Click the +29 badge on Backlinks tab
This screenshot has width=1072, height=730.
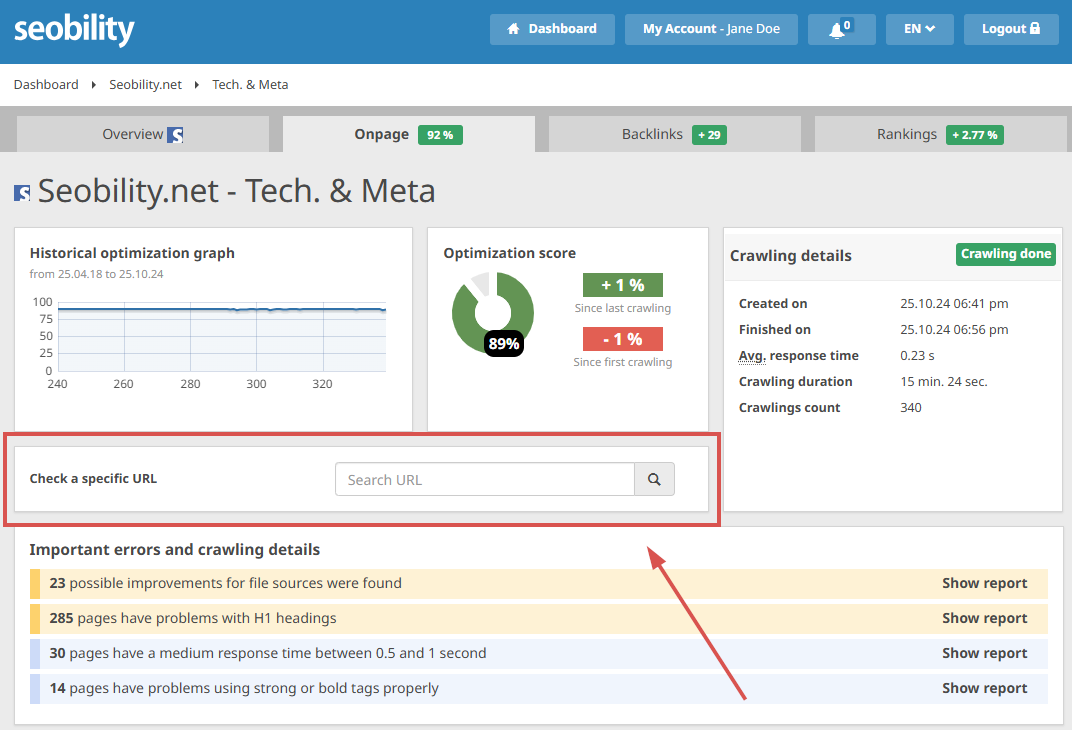click(x=710, y=135)
